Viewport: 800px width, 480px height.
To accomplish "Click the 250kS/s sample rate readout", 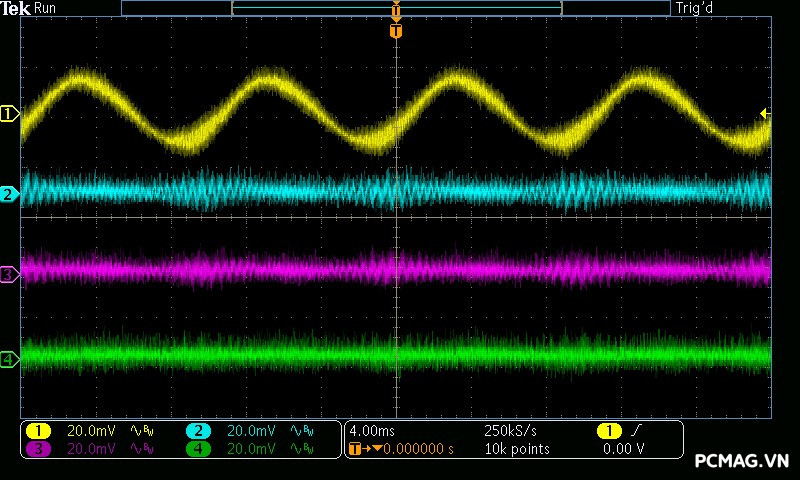I will coord(511,430).
